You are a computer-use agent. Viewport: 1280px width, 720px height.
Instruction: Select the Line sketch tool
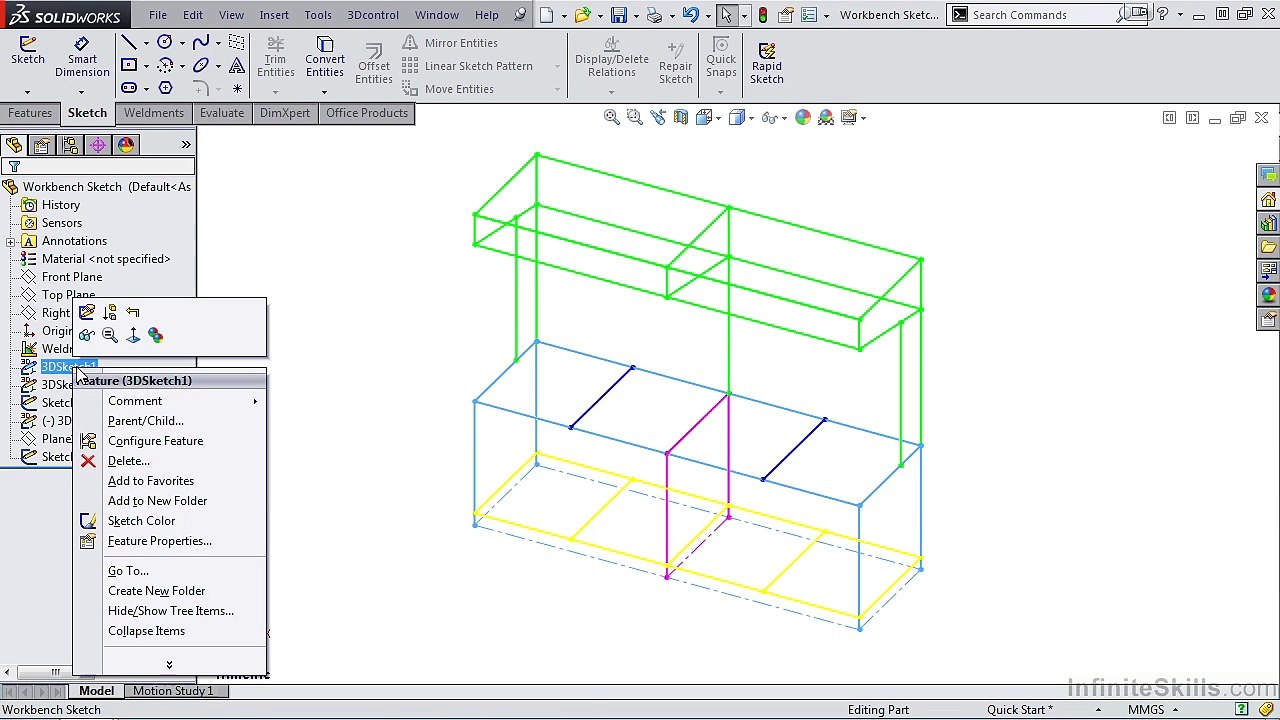[129, 42]
